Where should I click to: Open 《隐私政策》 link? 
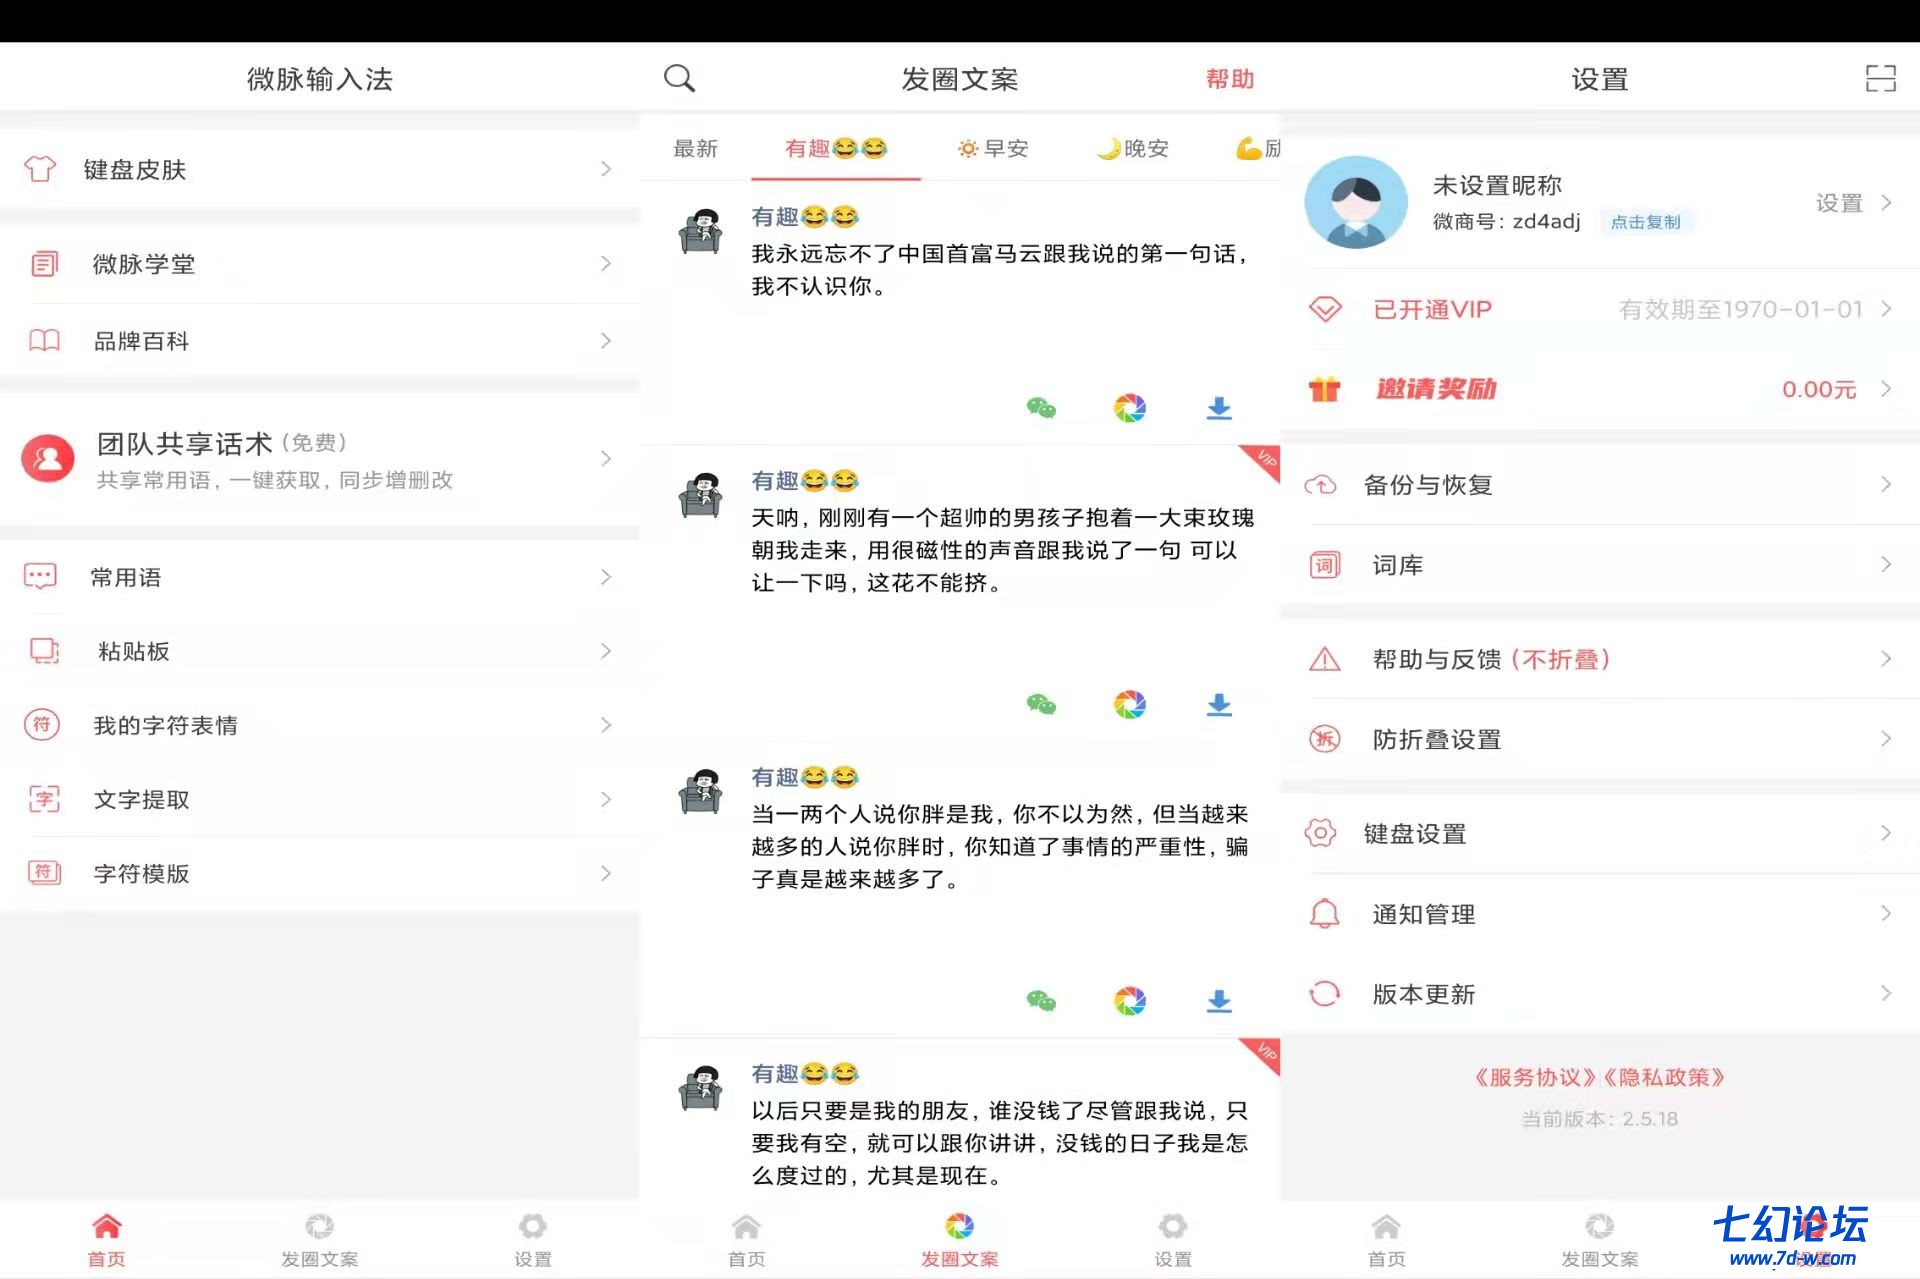point(1664,1077)
